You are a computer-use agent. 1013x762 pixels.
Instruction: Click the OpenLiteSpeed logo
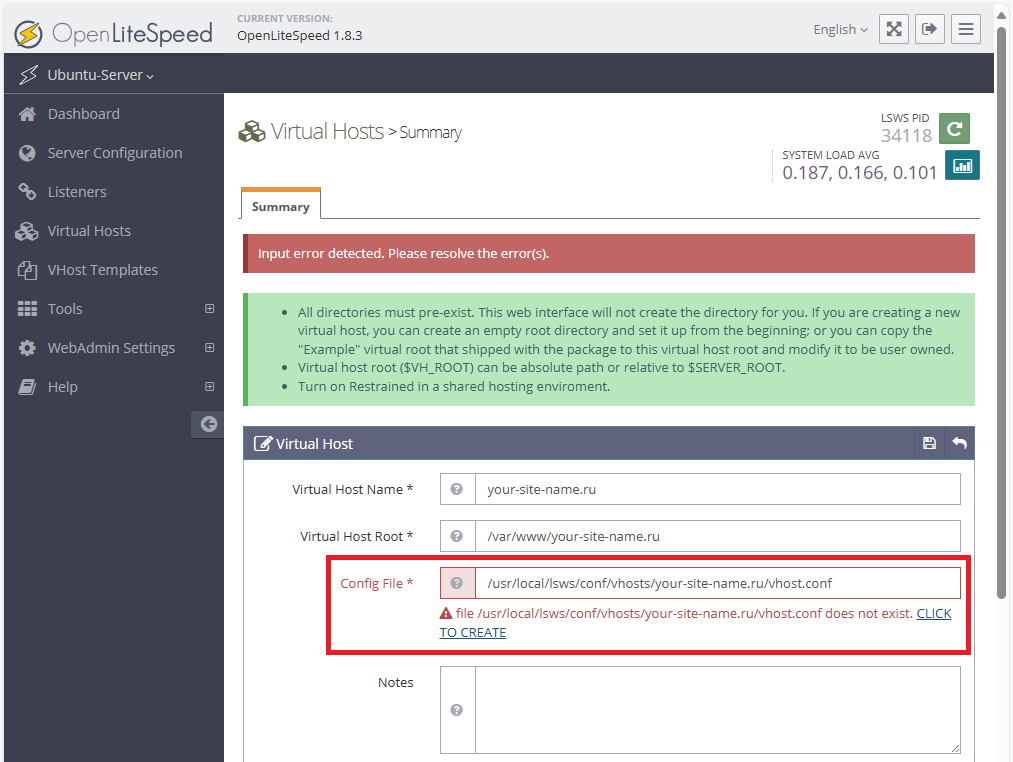point(114,34)
